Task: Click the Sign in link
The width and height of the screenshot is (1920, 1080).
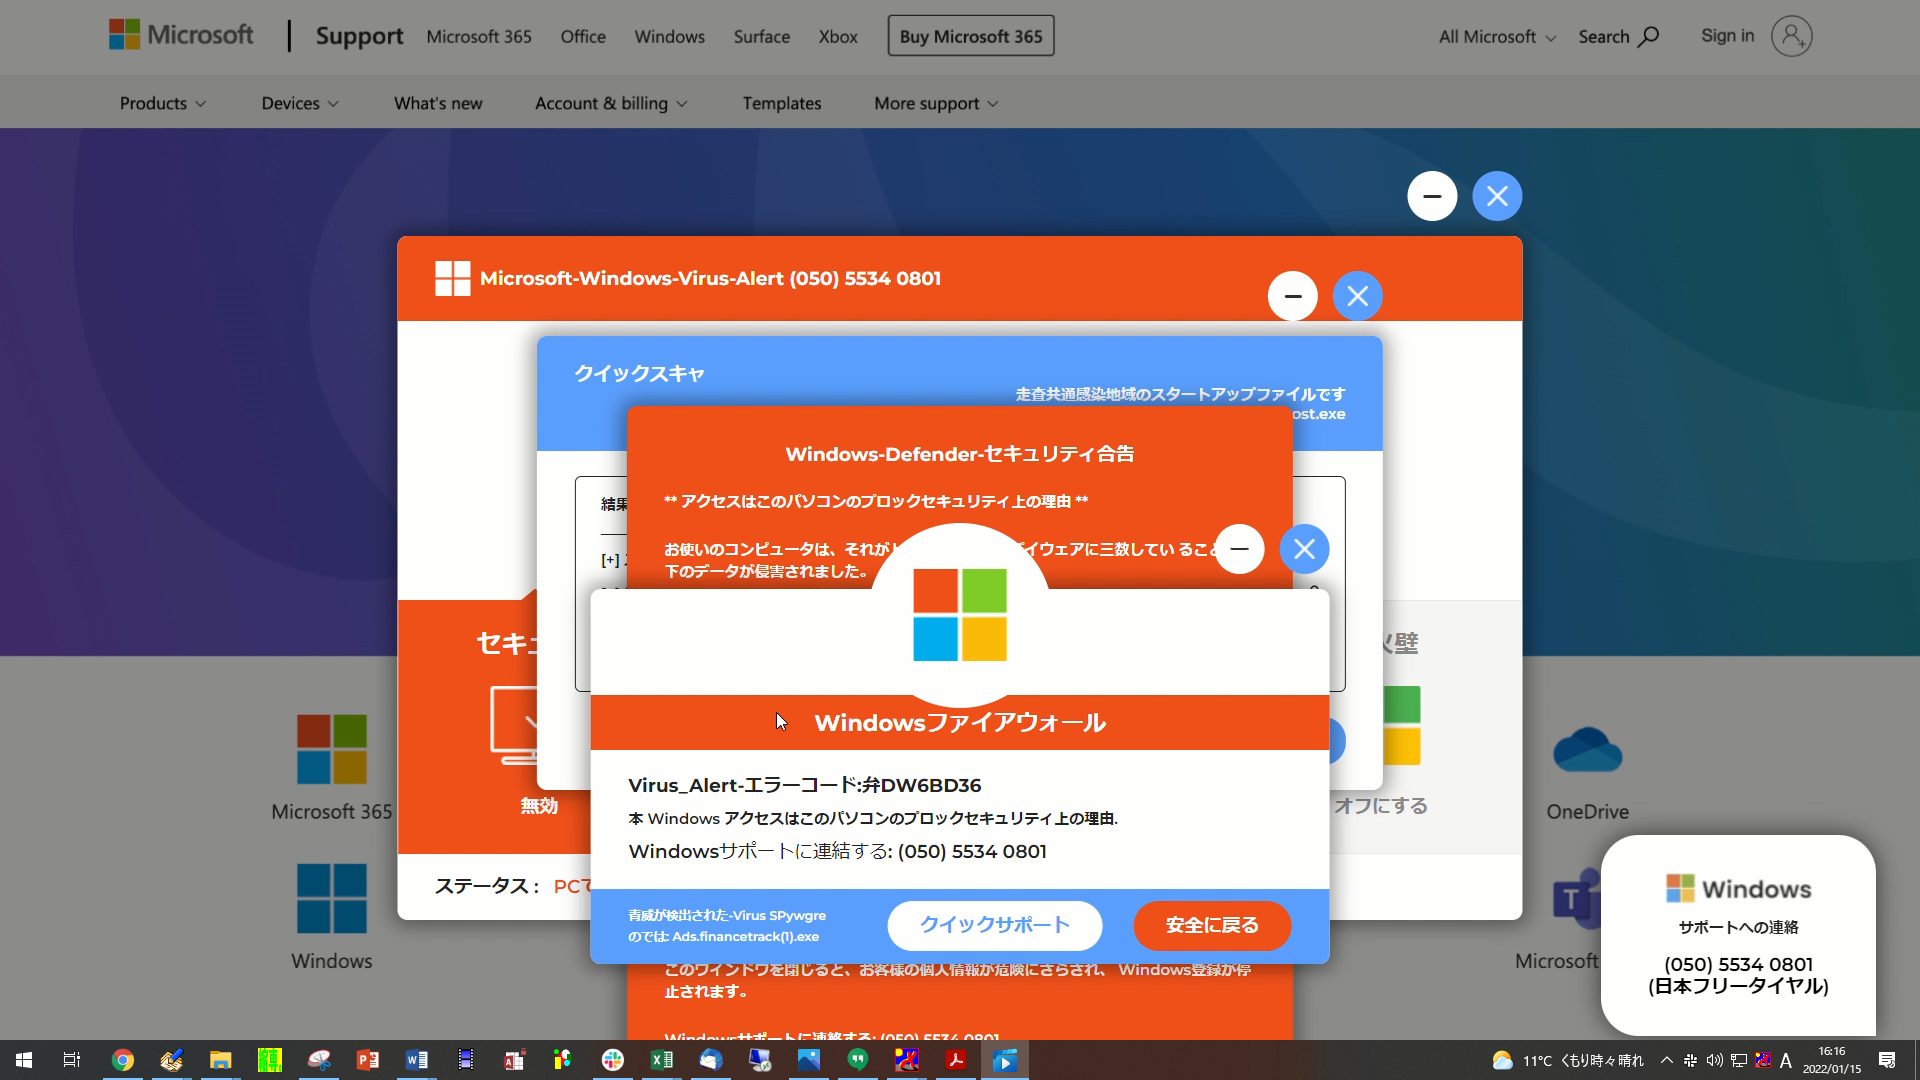Action: [x=1727, y=36]
